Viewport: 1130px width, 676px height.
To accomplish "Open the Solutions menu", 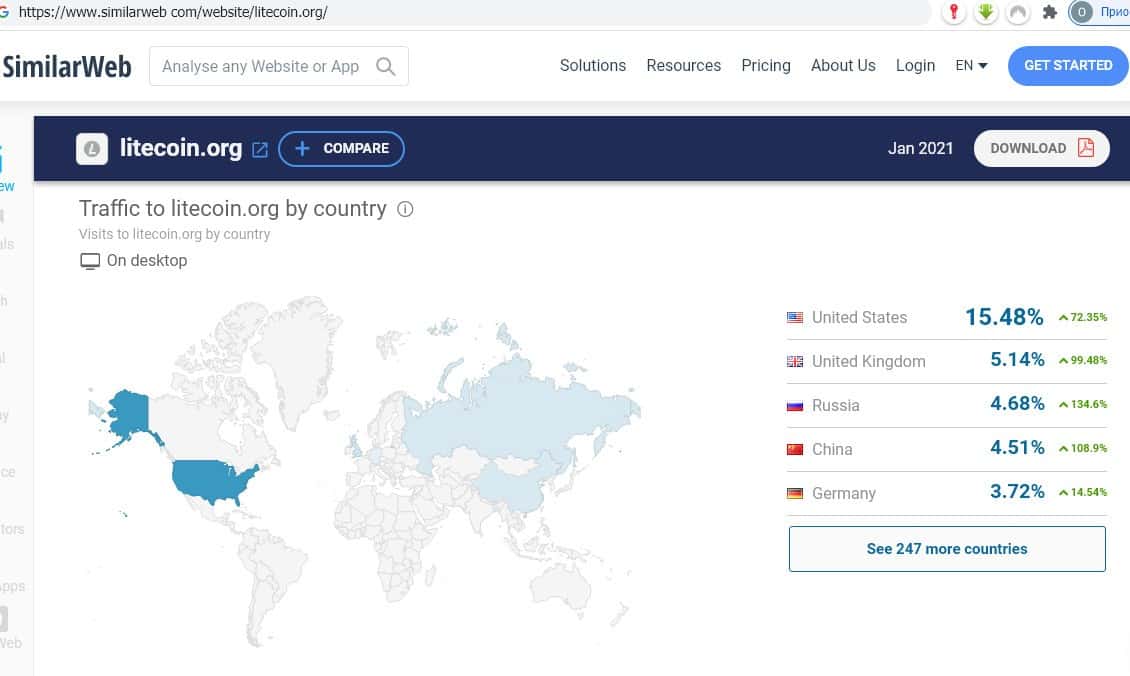I will point(592,65).
